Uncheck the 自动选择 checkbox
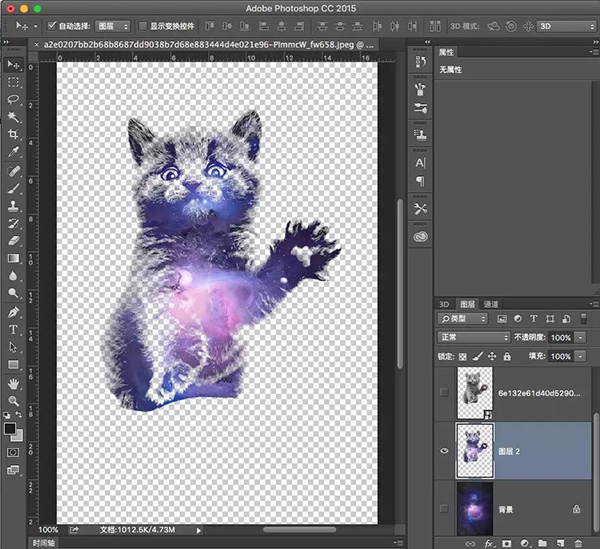 pos(51,25)
